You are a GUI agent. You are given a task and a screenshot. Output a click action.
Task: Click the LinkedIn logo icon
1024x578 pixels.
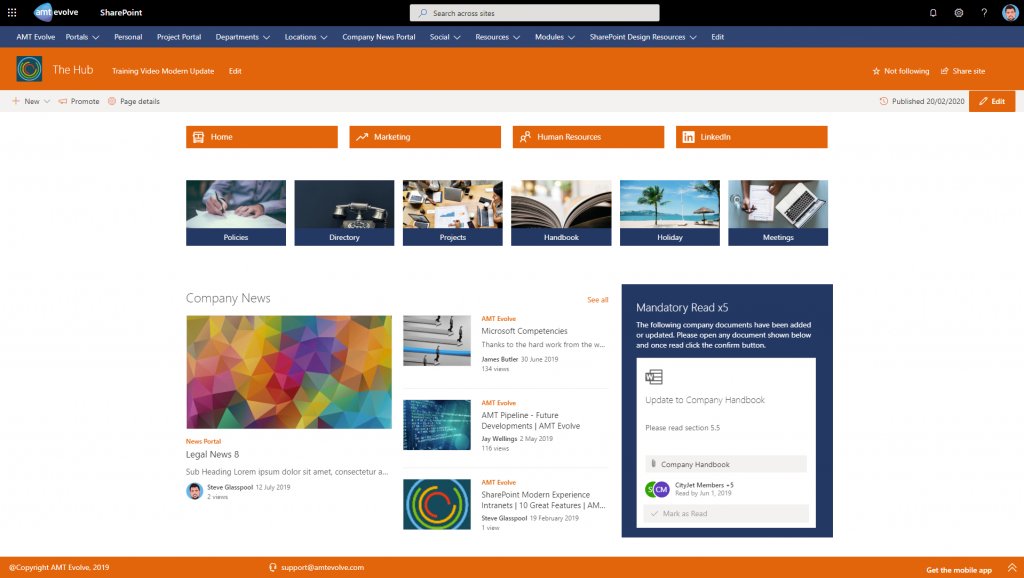coord(688,137)
